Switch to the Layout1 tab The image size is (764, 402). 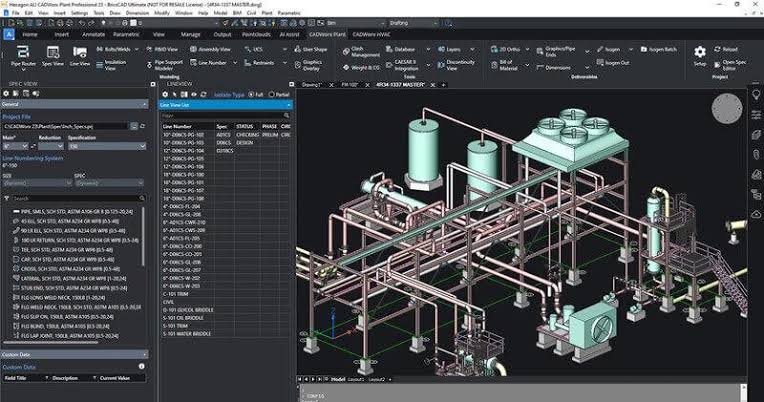coord(356,380)
